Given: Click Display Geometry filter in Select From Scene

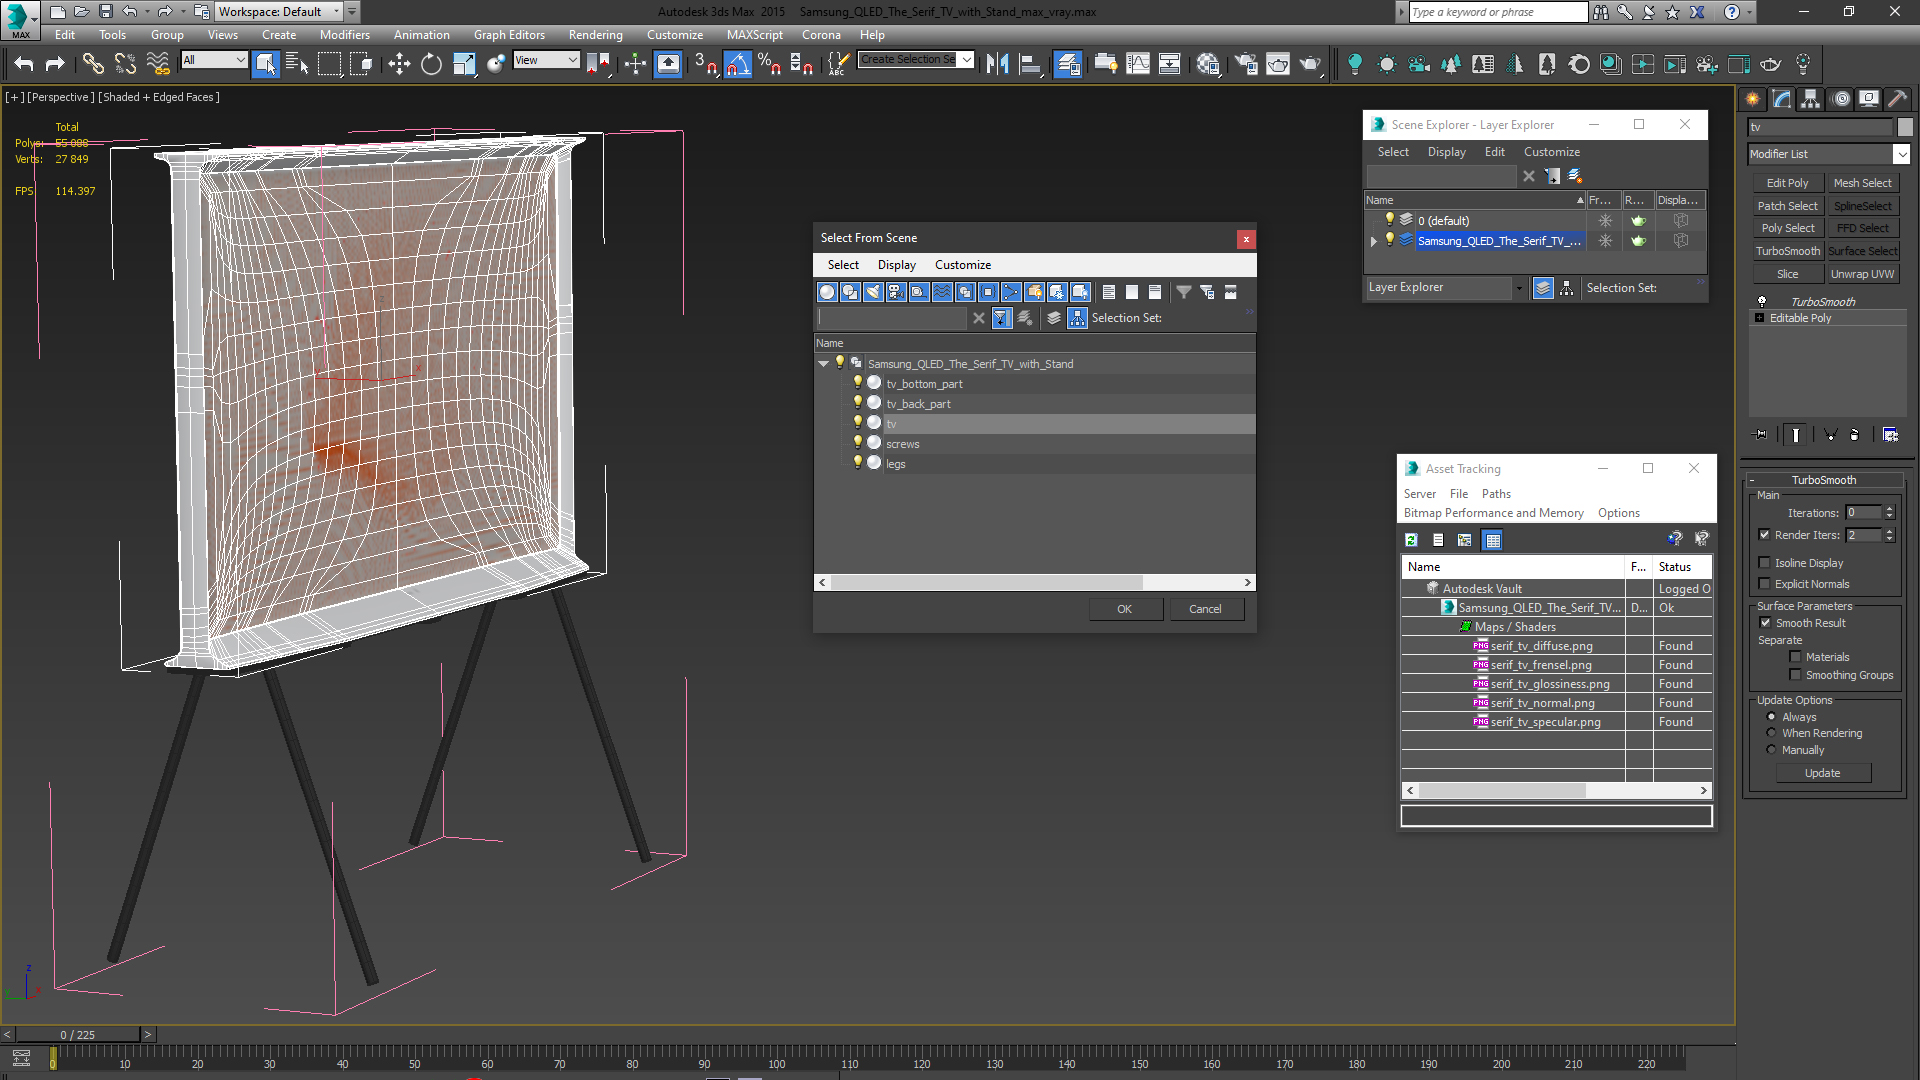Looking at the screenshot, I should pos(827,292).
